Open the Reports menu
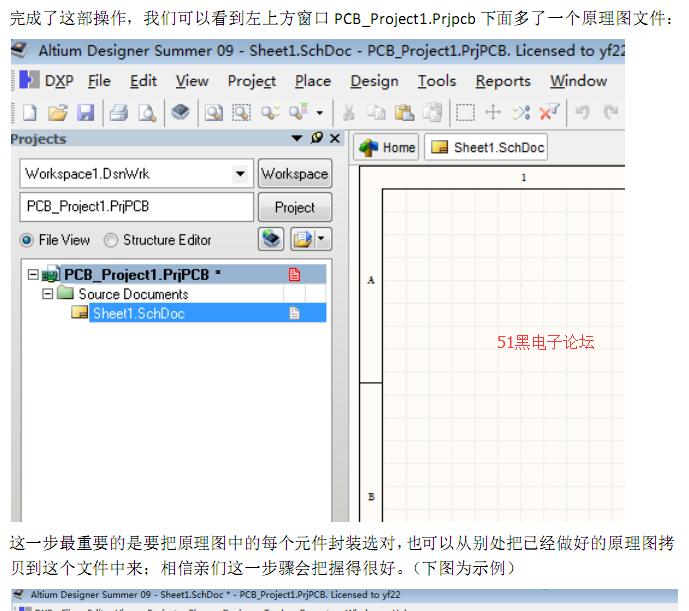The height and width of the screenshot is (611, 689). pos(503,82)
